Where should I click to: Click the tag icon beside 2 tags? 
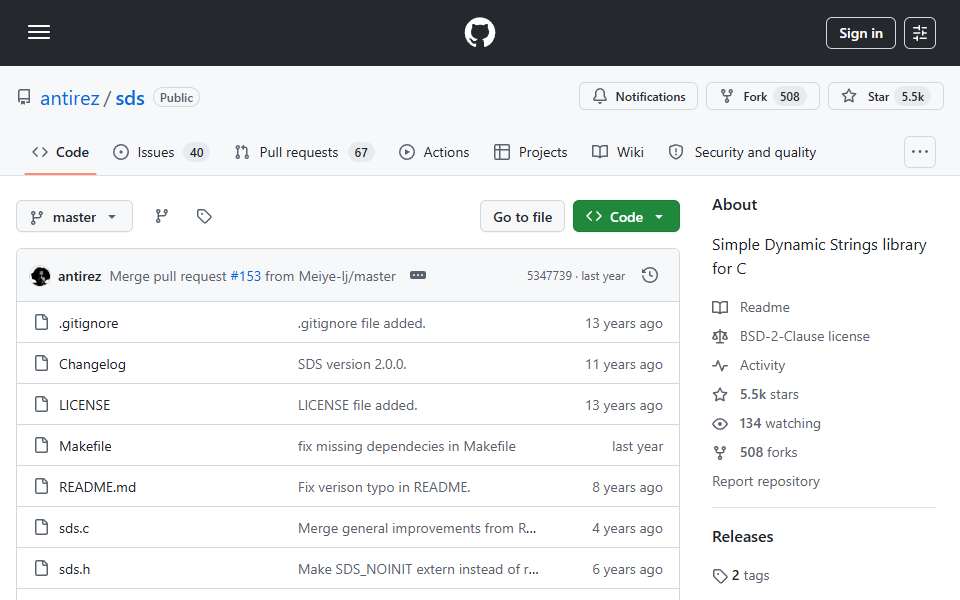719,576
